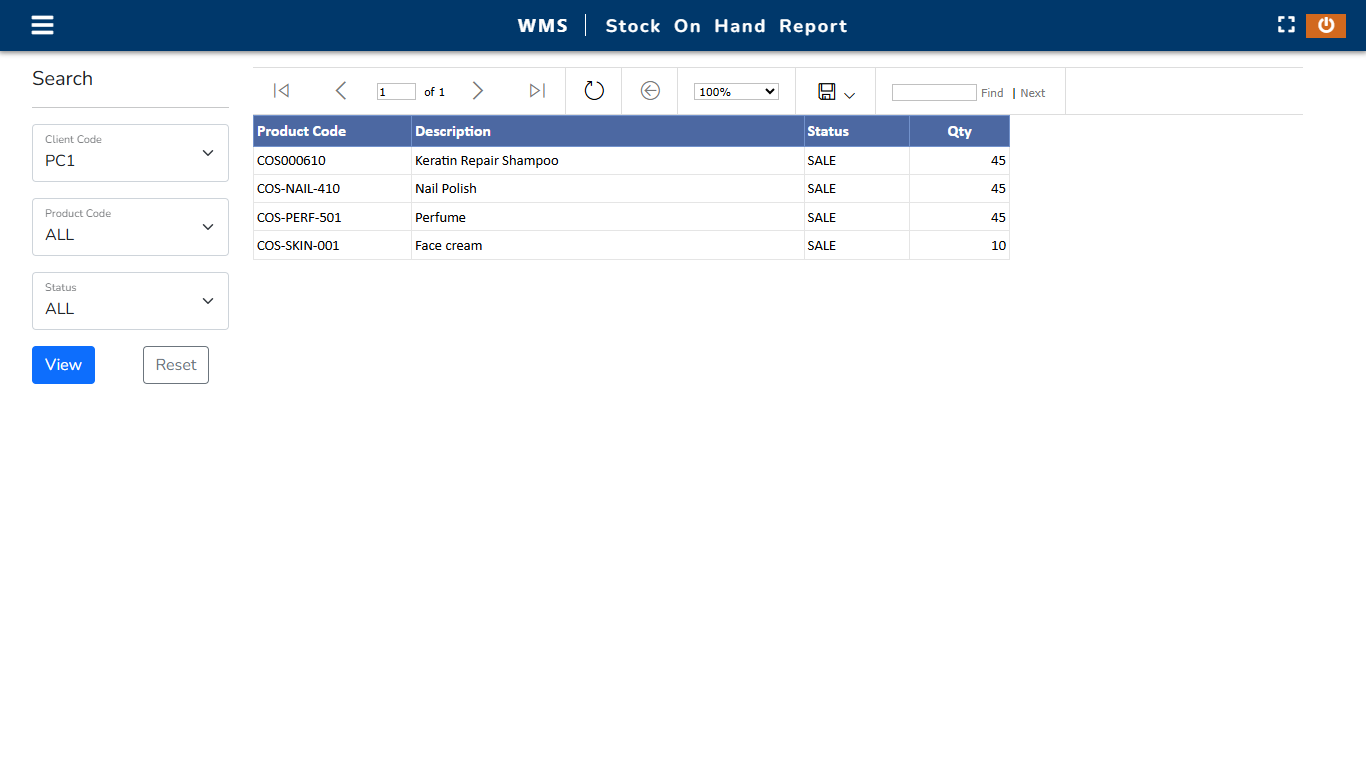Jump to last page of report
Image resolution: width=1366 pixels, height=768 pixels.
tap(537, 91)
